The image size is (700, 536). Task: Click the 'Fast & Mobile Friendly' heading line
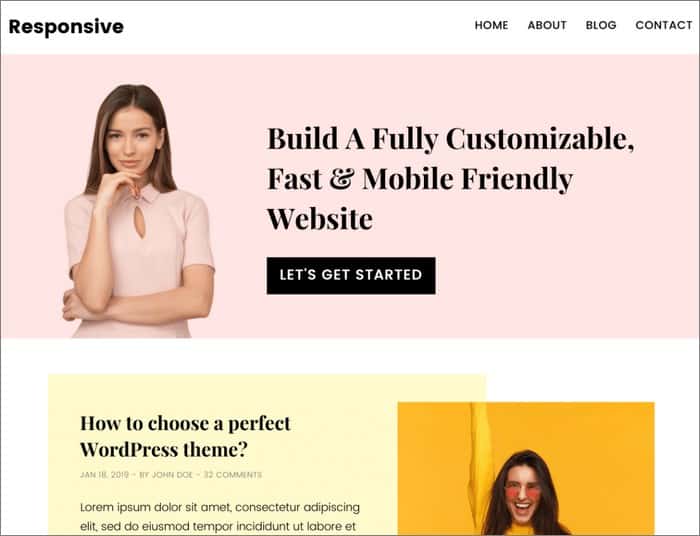click(420, 179)
